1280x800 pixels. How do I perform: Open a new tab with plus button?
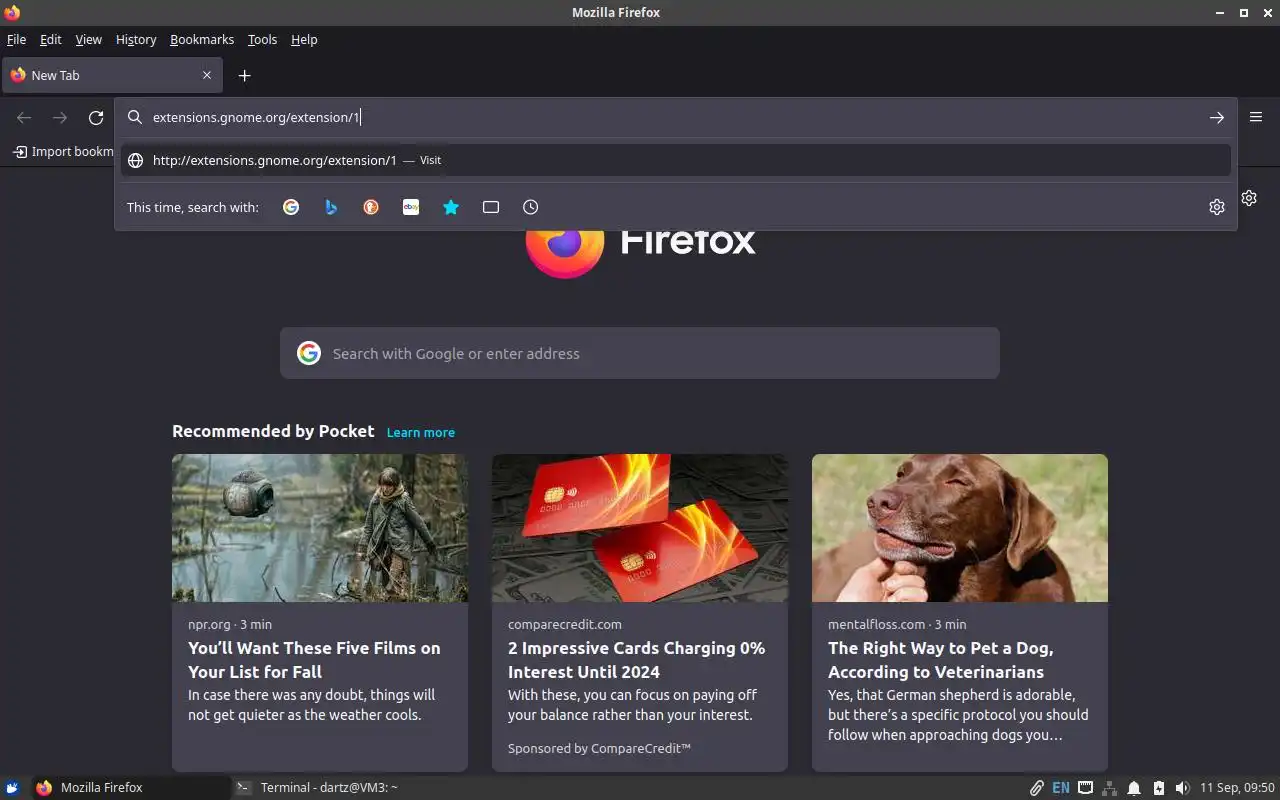244,75
